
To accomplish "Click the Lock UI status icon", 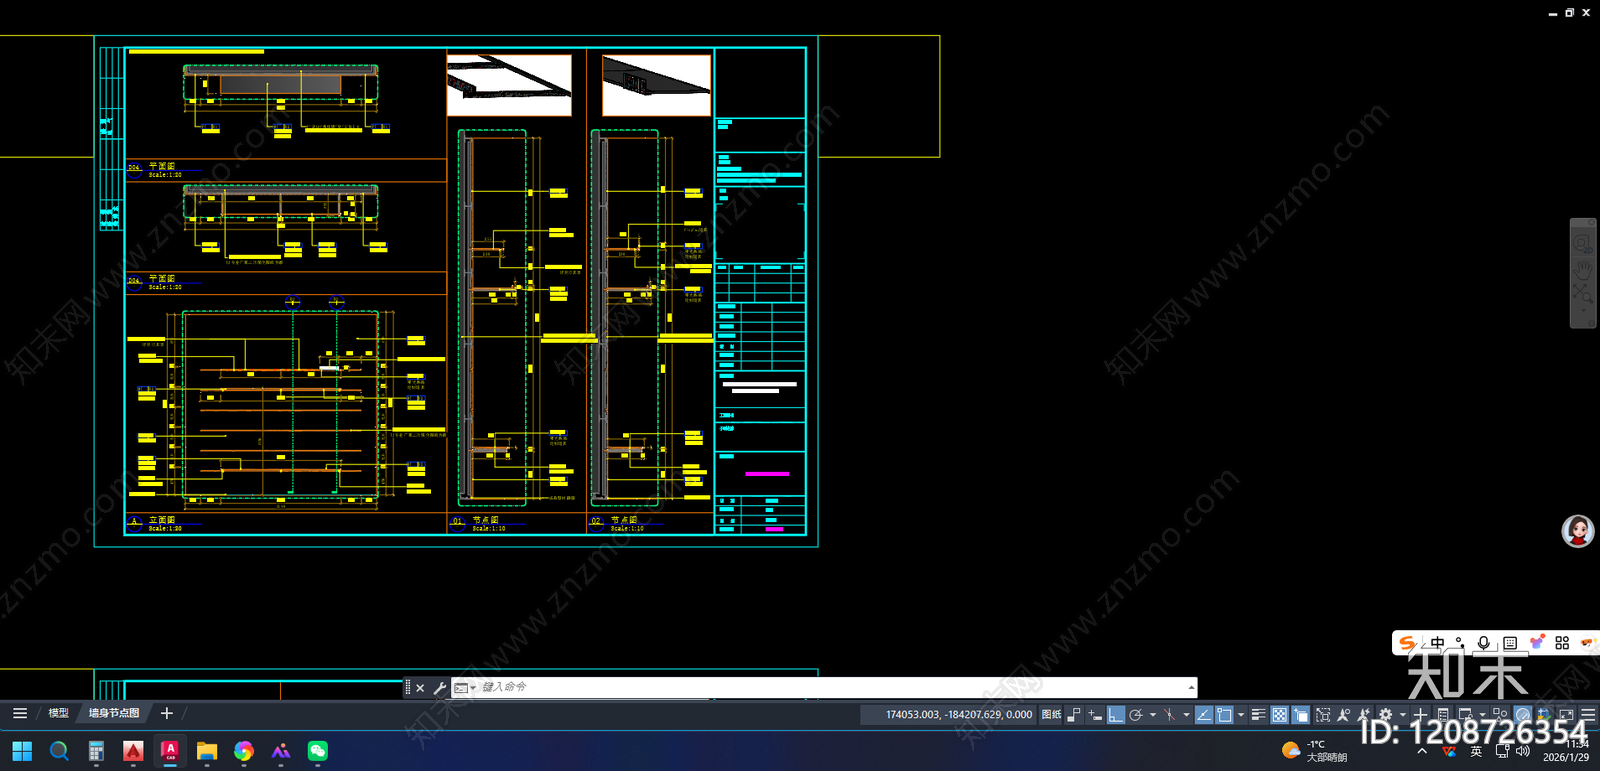I will [1465, 714].
